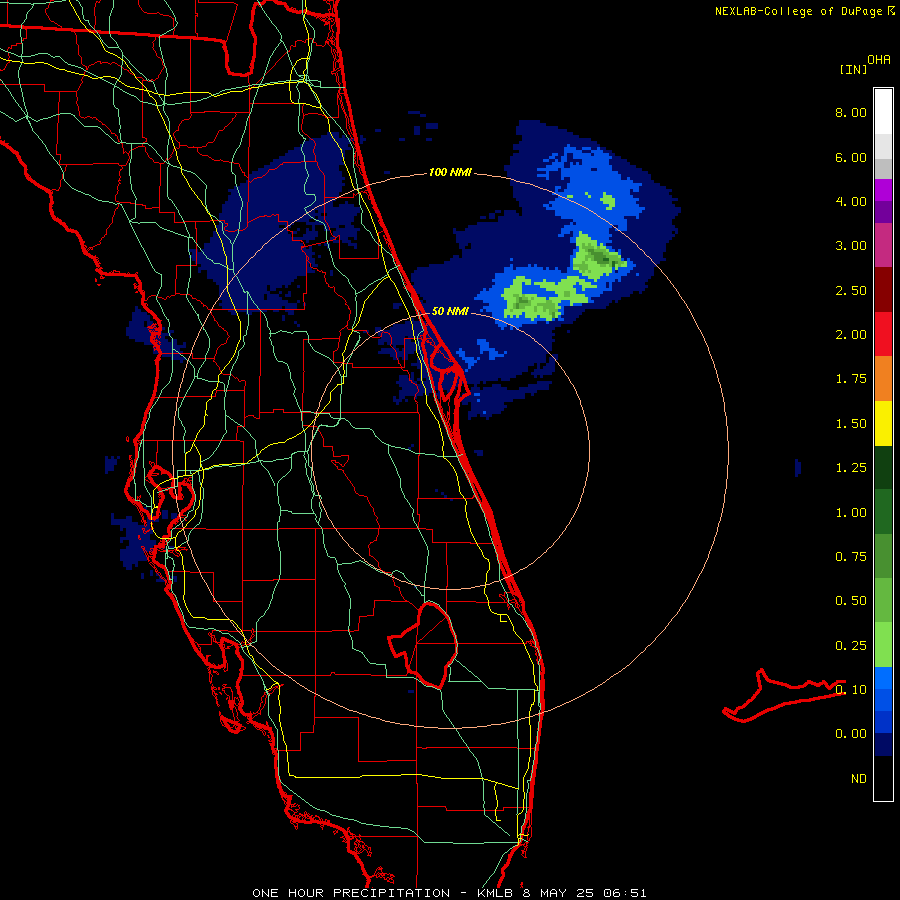Click the 1.25 legend value

pyautogui.click(x=851, y=468)
